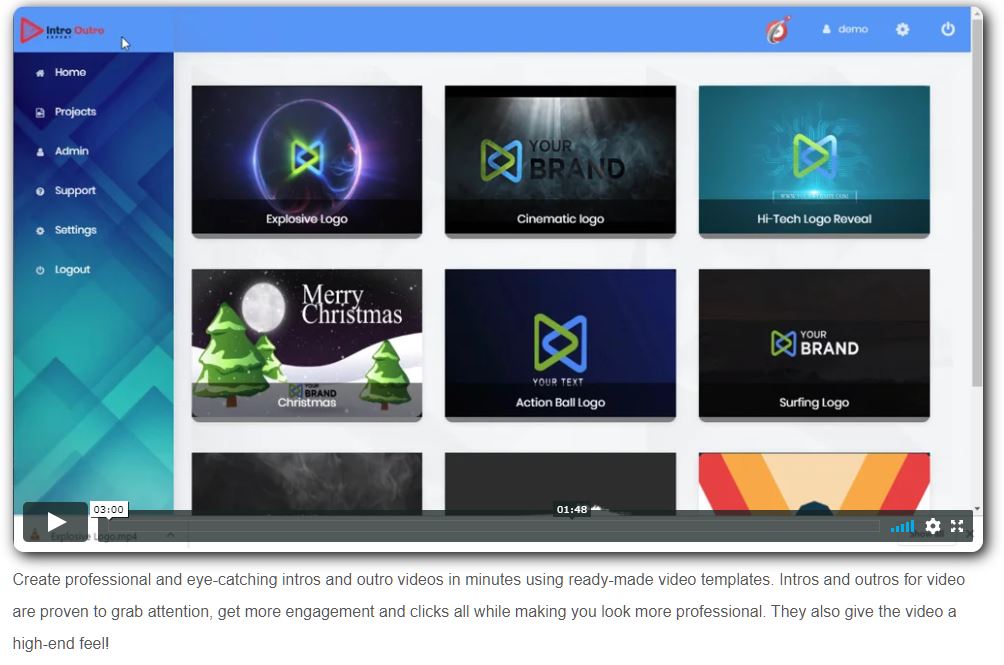Open the Support page from the sidebar
This screenshot has height=665, width=1004.
click(x=74, y=191)
